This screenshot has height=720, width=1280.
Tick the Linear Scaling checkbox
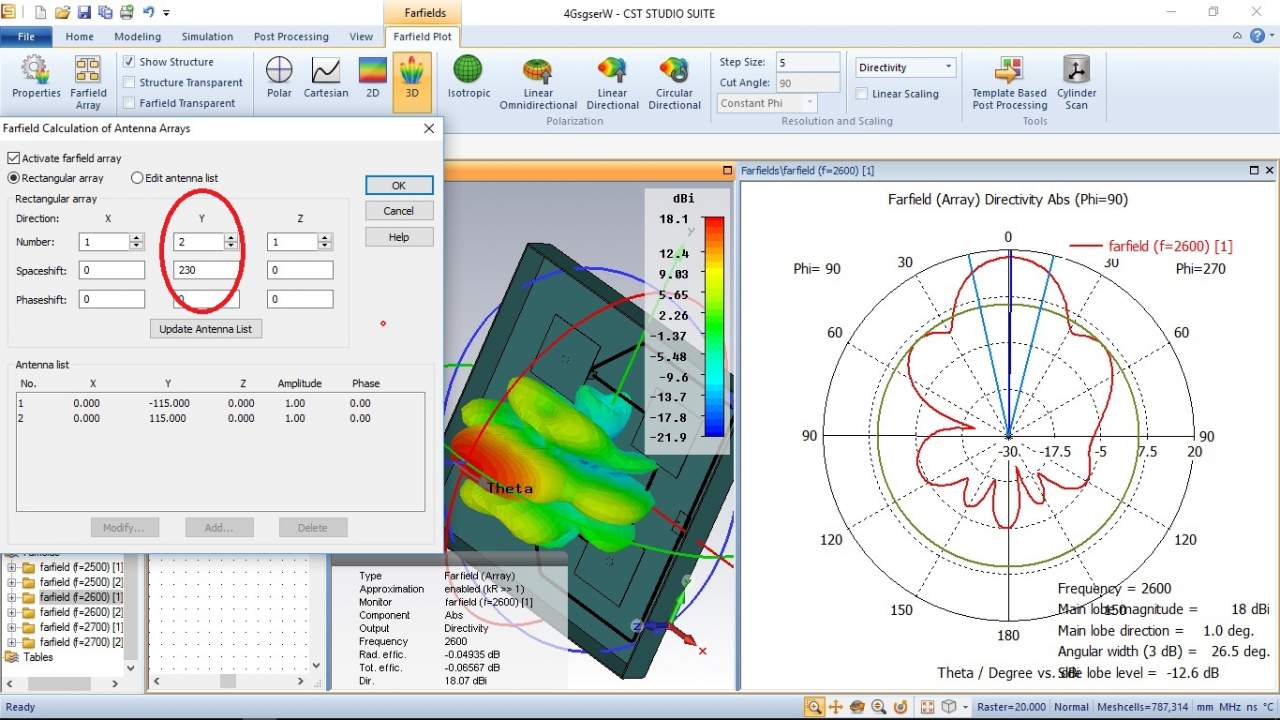(x=862, y=94)
